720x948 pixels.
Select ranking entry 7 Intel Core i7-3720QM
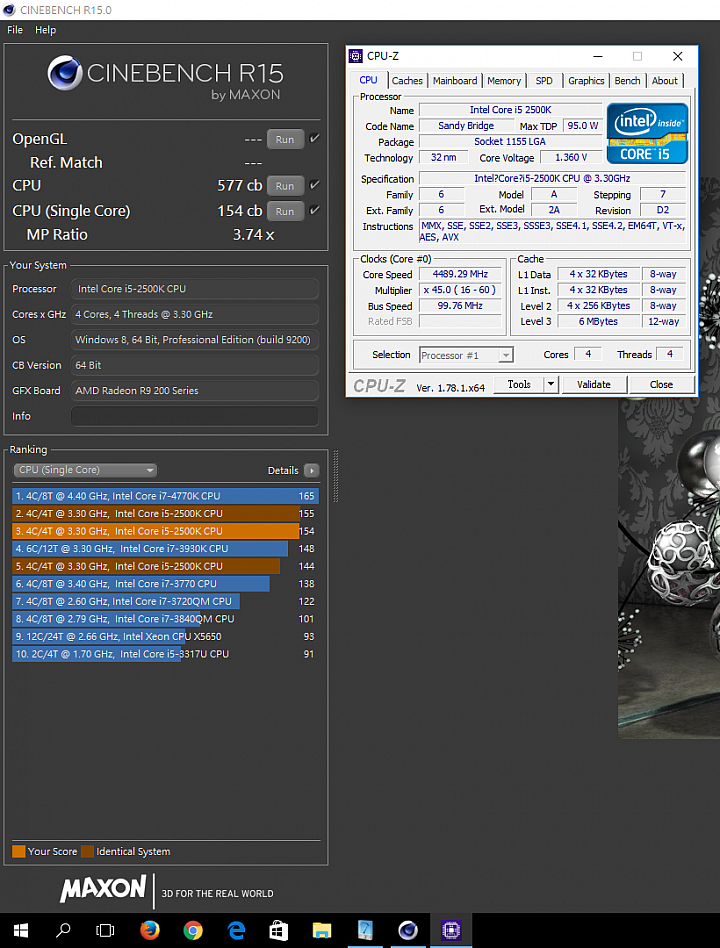click(165, 601)
